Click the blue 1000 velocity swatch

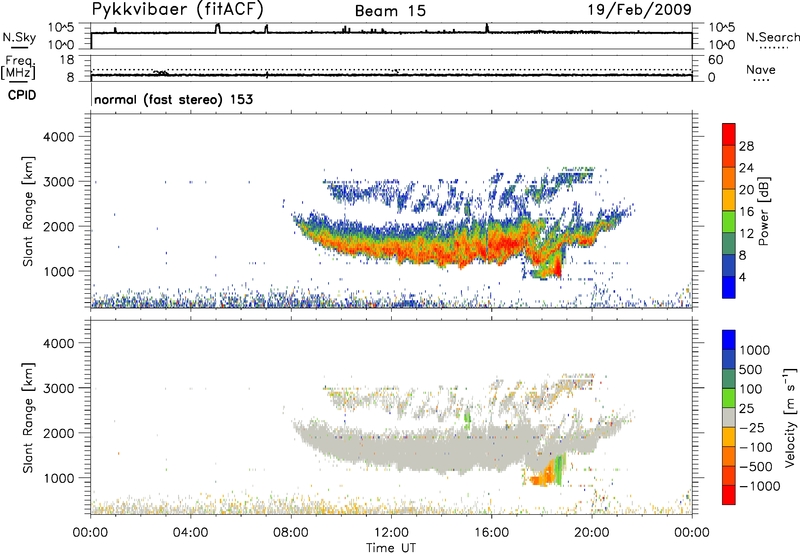pyautogui.click(x=729, y=340)
